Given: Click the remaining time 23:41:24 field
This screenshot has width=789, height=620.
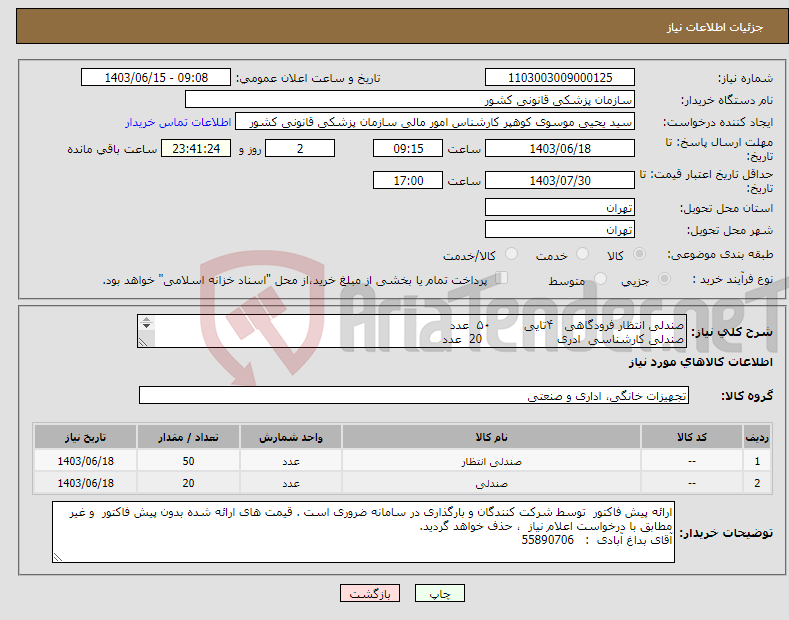Looking at the screenshot, I should click(196, 148).
